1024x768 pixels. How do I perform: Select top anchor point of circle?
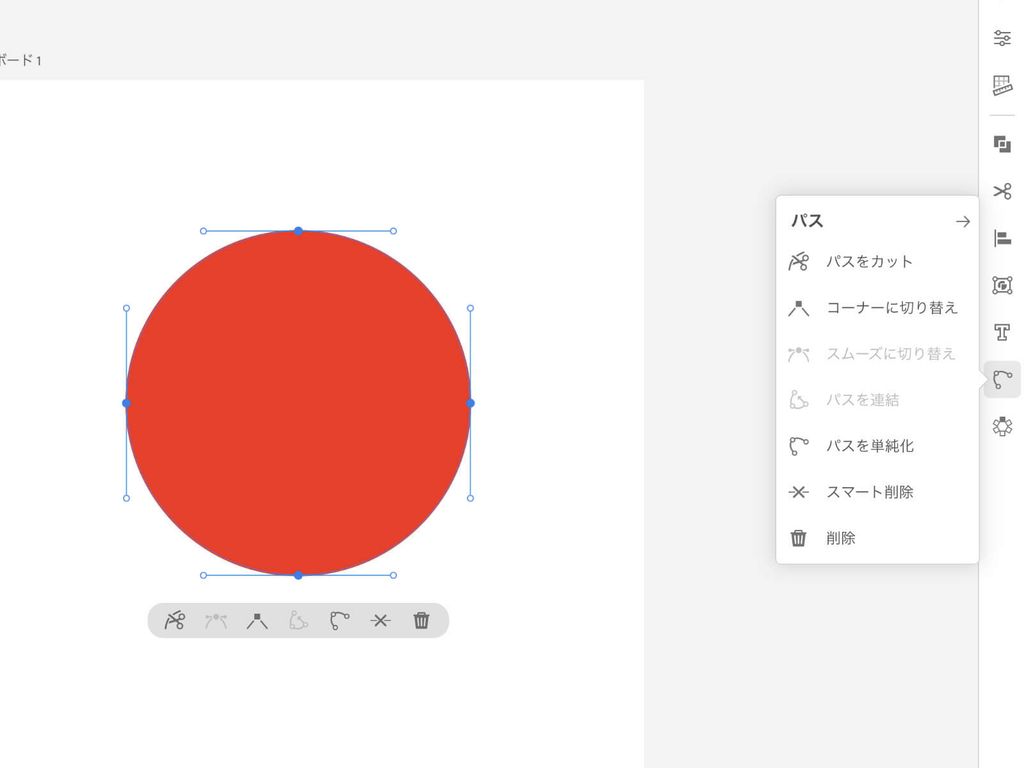tap(298, 231)
